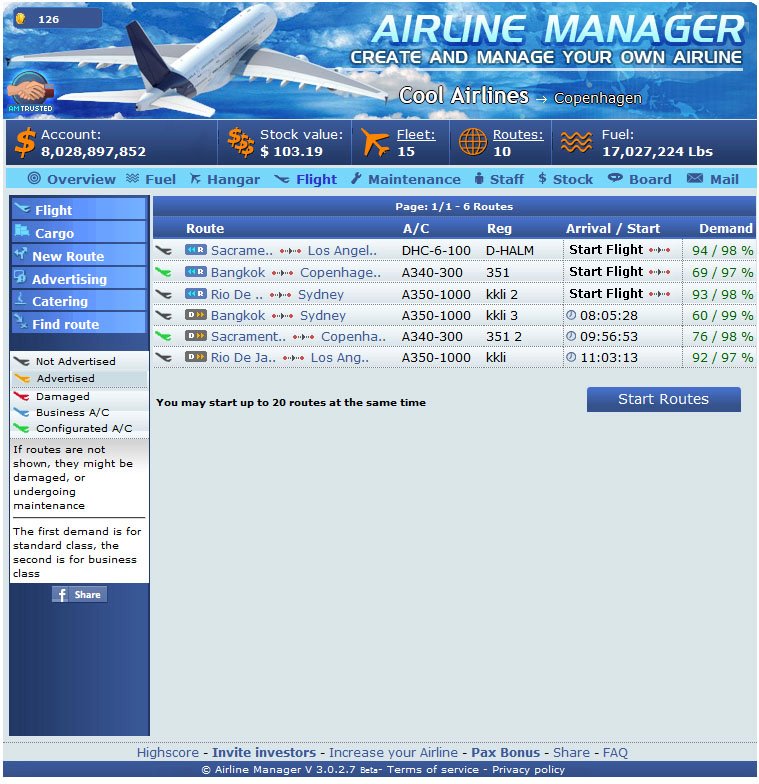Click the departed badge on Sacramento–Copenhagen row

click(x=196, y=336)
